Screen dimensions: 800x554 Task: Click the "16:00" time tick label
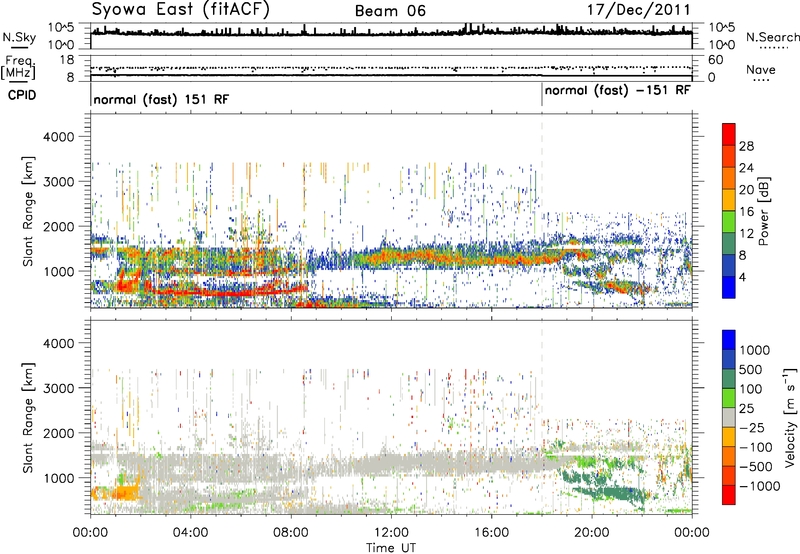click(491, 533)
